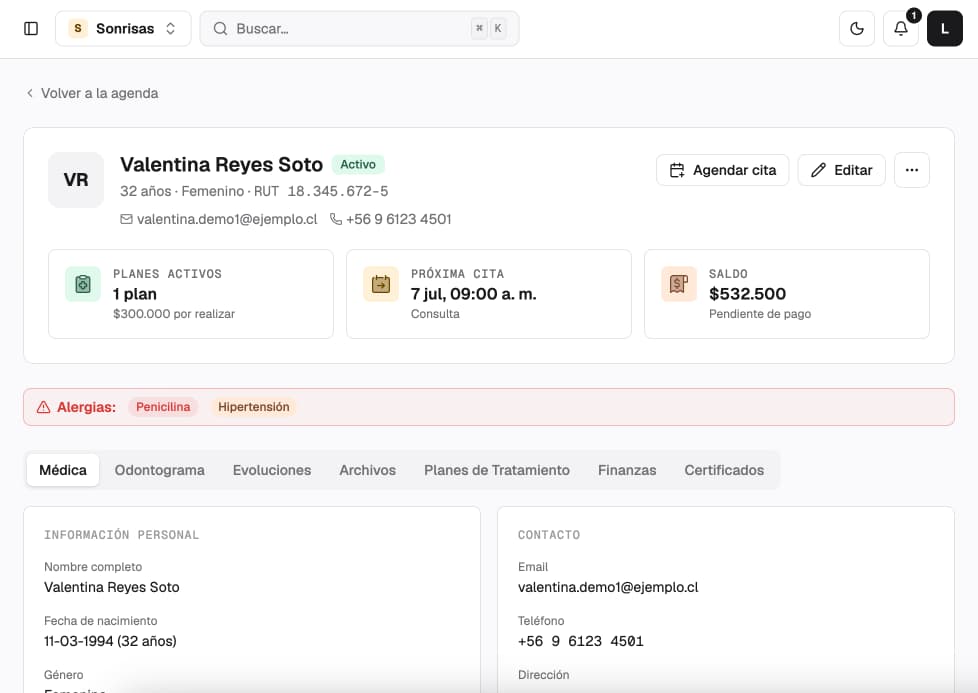Toggle the sidebar panel icon
The height and width of the screenshot is (693, 978).
point(31,29)
